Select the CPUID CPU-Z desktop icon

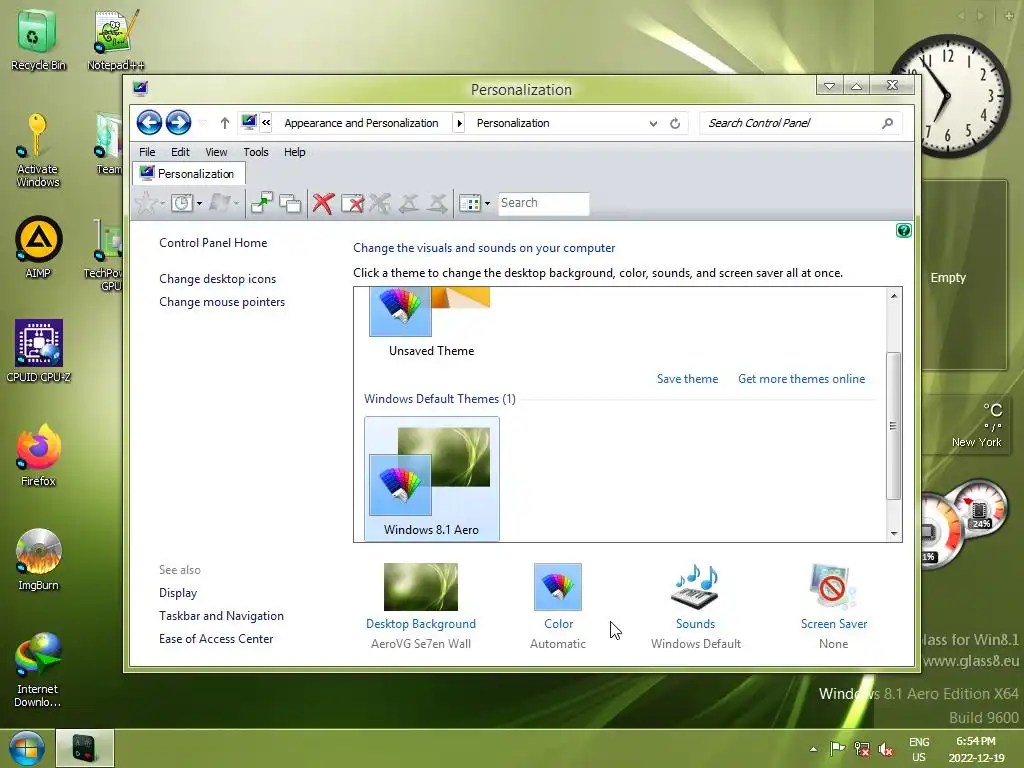(x=38, y=351)
